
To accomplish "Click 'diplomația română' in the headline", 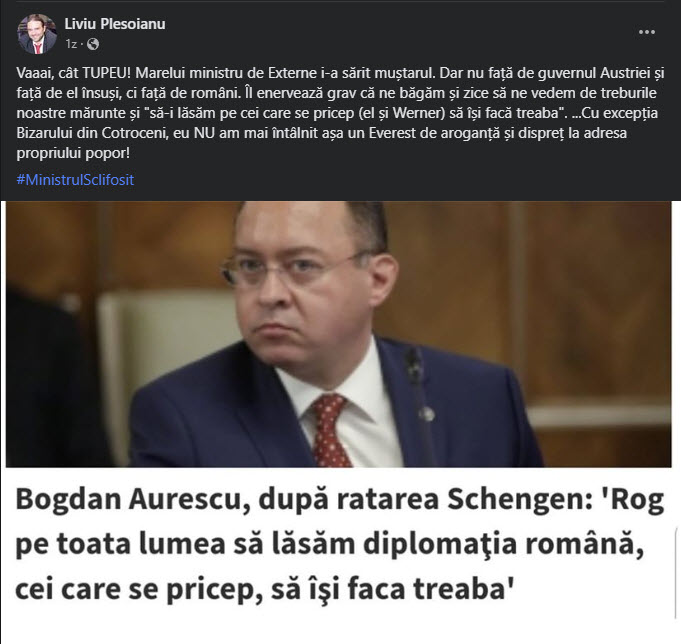I will pos(503,544).
